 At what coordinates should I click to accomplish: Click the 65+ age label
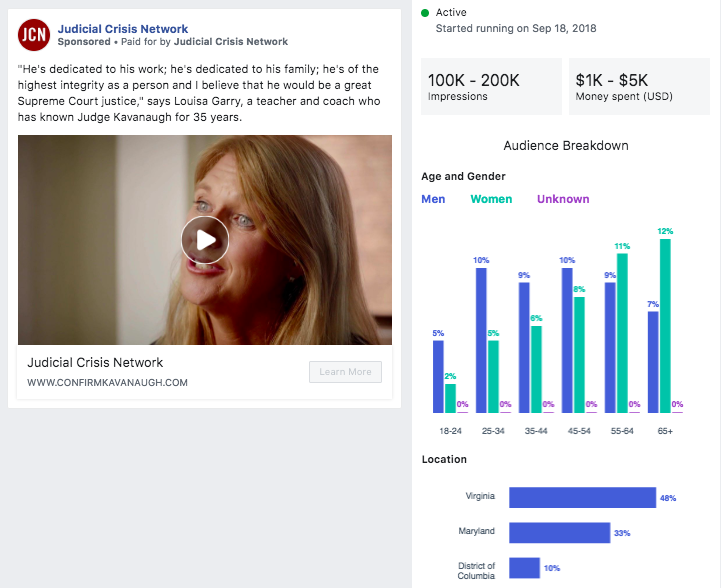point(665,431)
